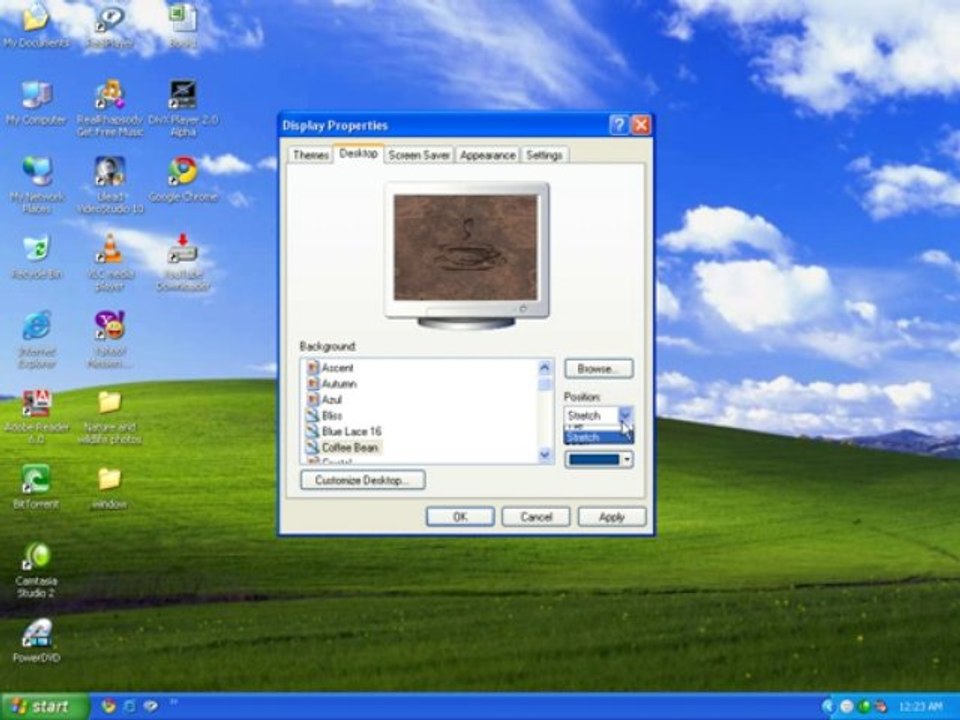Select Yahoo! Messenger desktop icon
The image size is (960, 720).
coord(110,339)
